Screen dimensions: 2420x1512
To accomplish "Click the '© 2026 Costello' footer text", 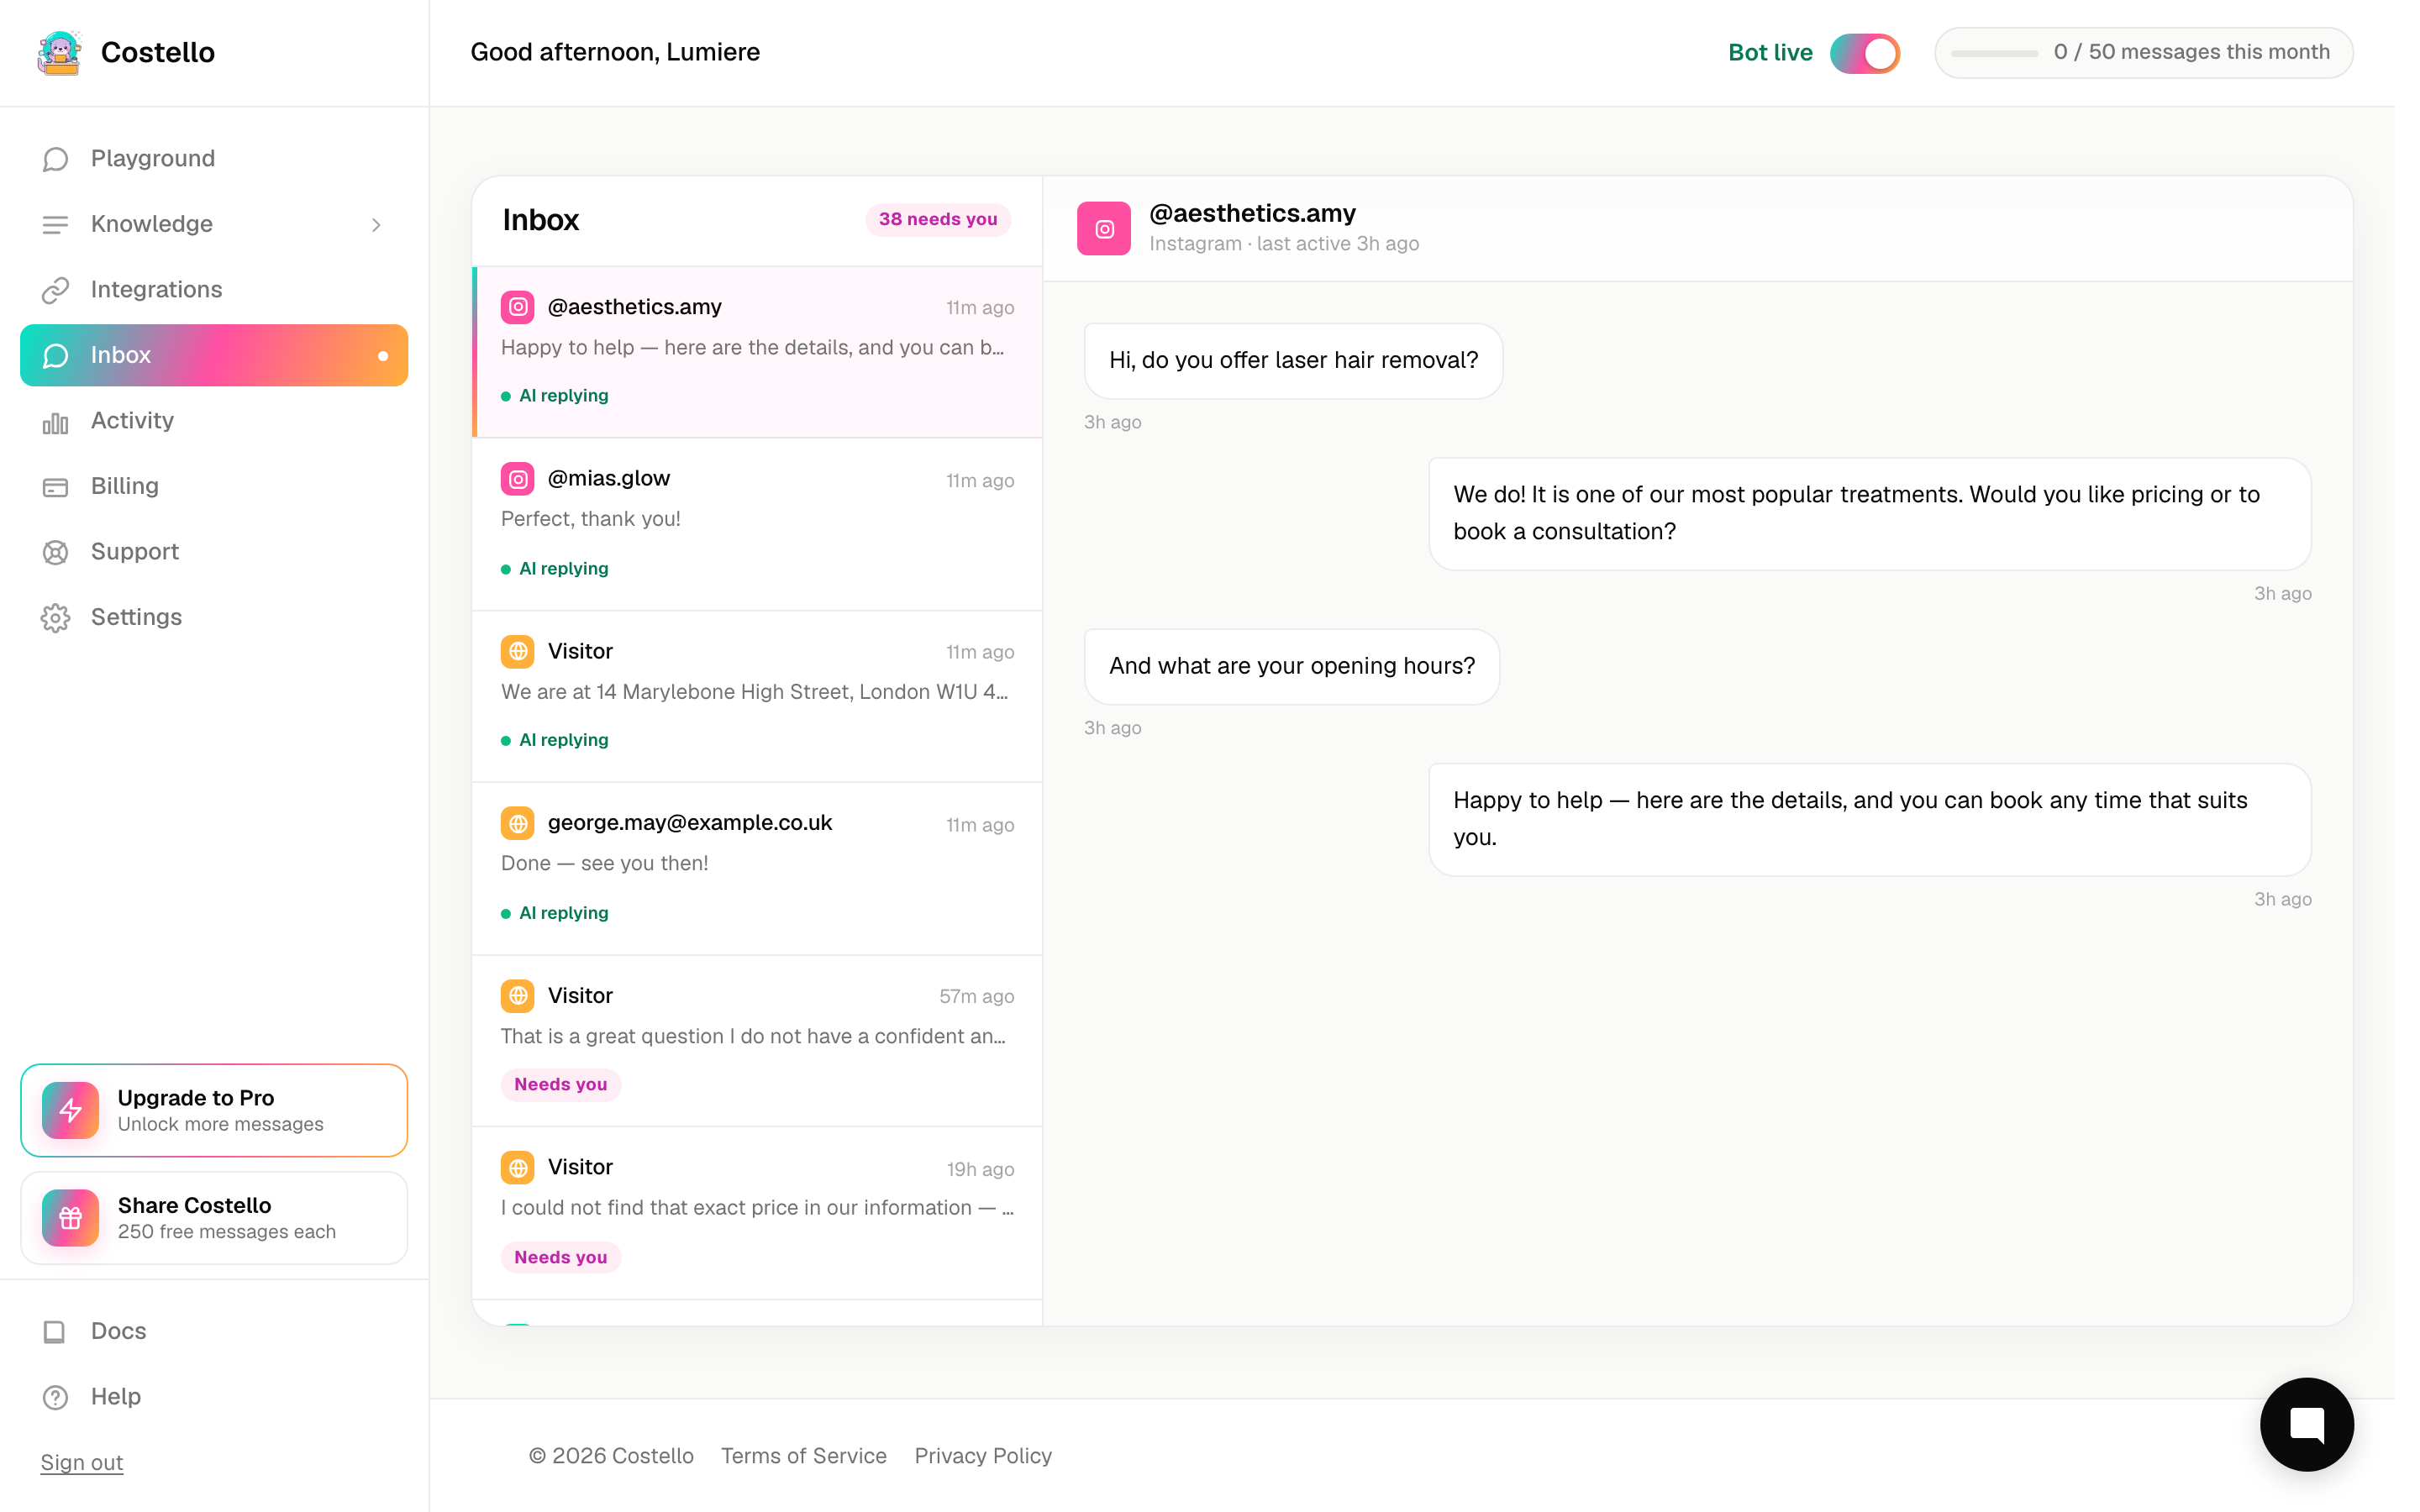I will click(x=611, y=1456).
